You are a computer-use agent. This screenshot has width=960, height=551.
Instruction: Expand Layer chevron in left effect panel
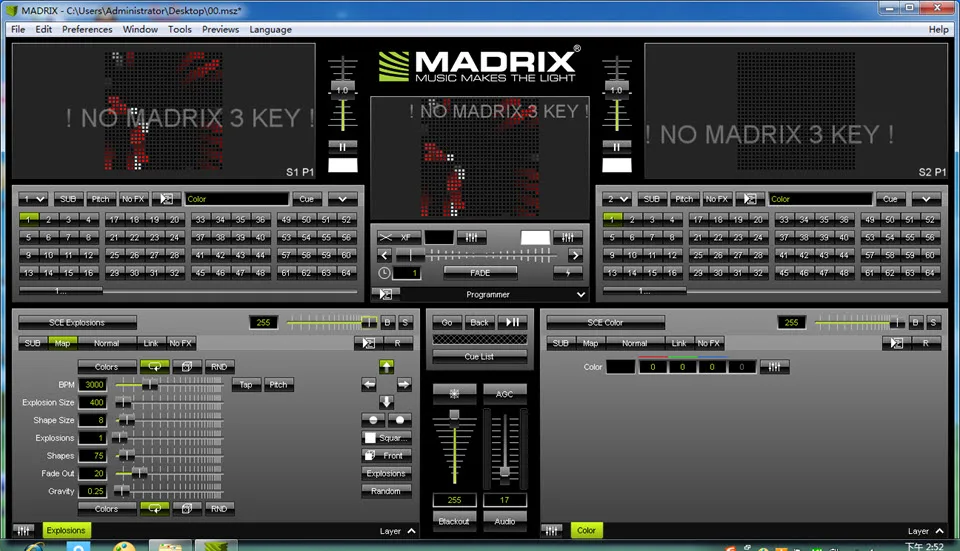click(x=411, y=531)
